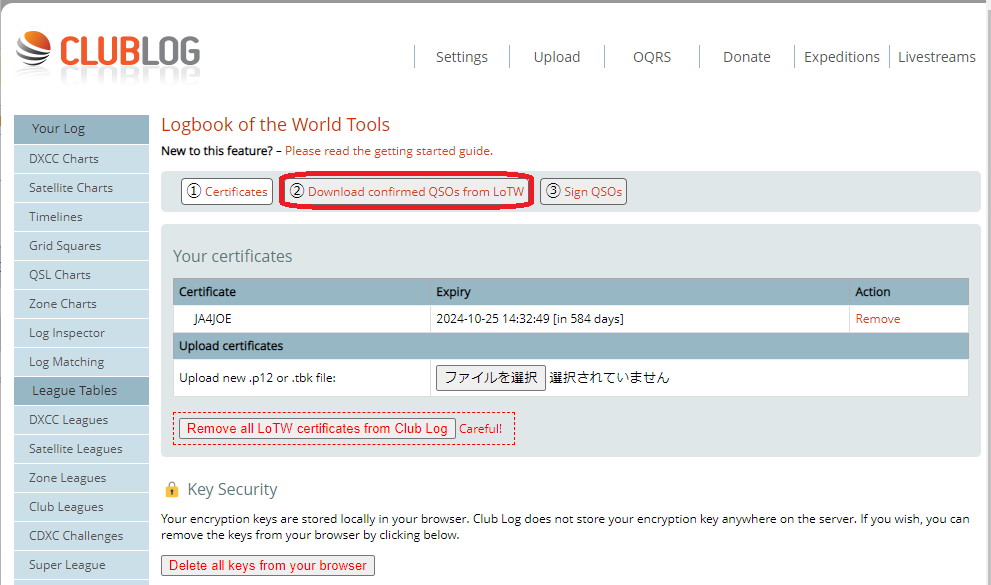Open QSL Charts in the sidebar
This screenshot has width=991, height=585.
[x=82, y=275]
